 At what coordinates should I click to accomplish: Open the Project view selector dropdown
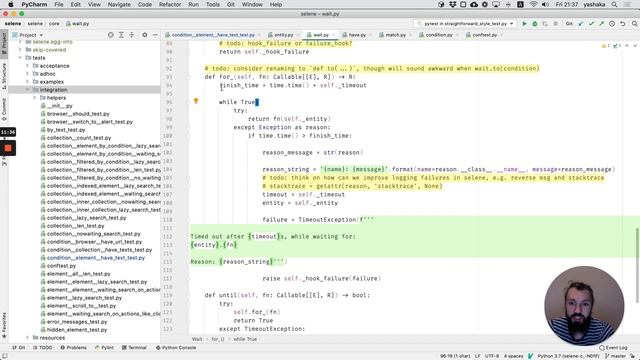click(28, 35)
